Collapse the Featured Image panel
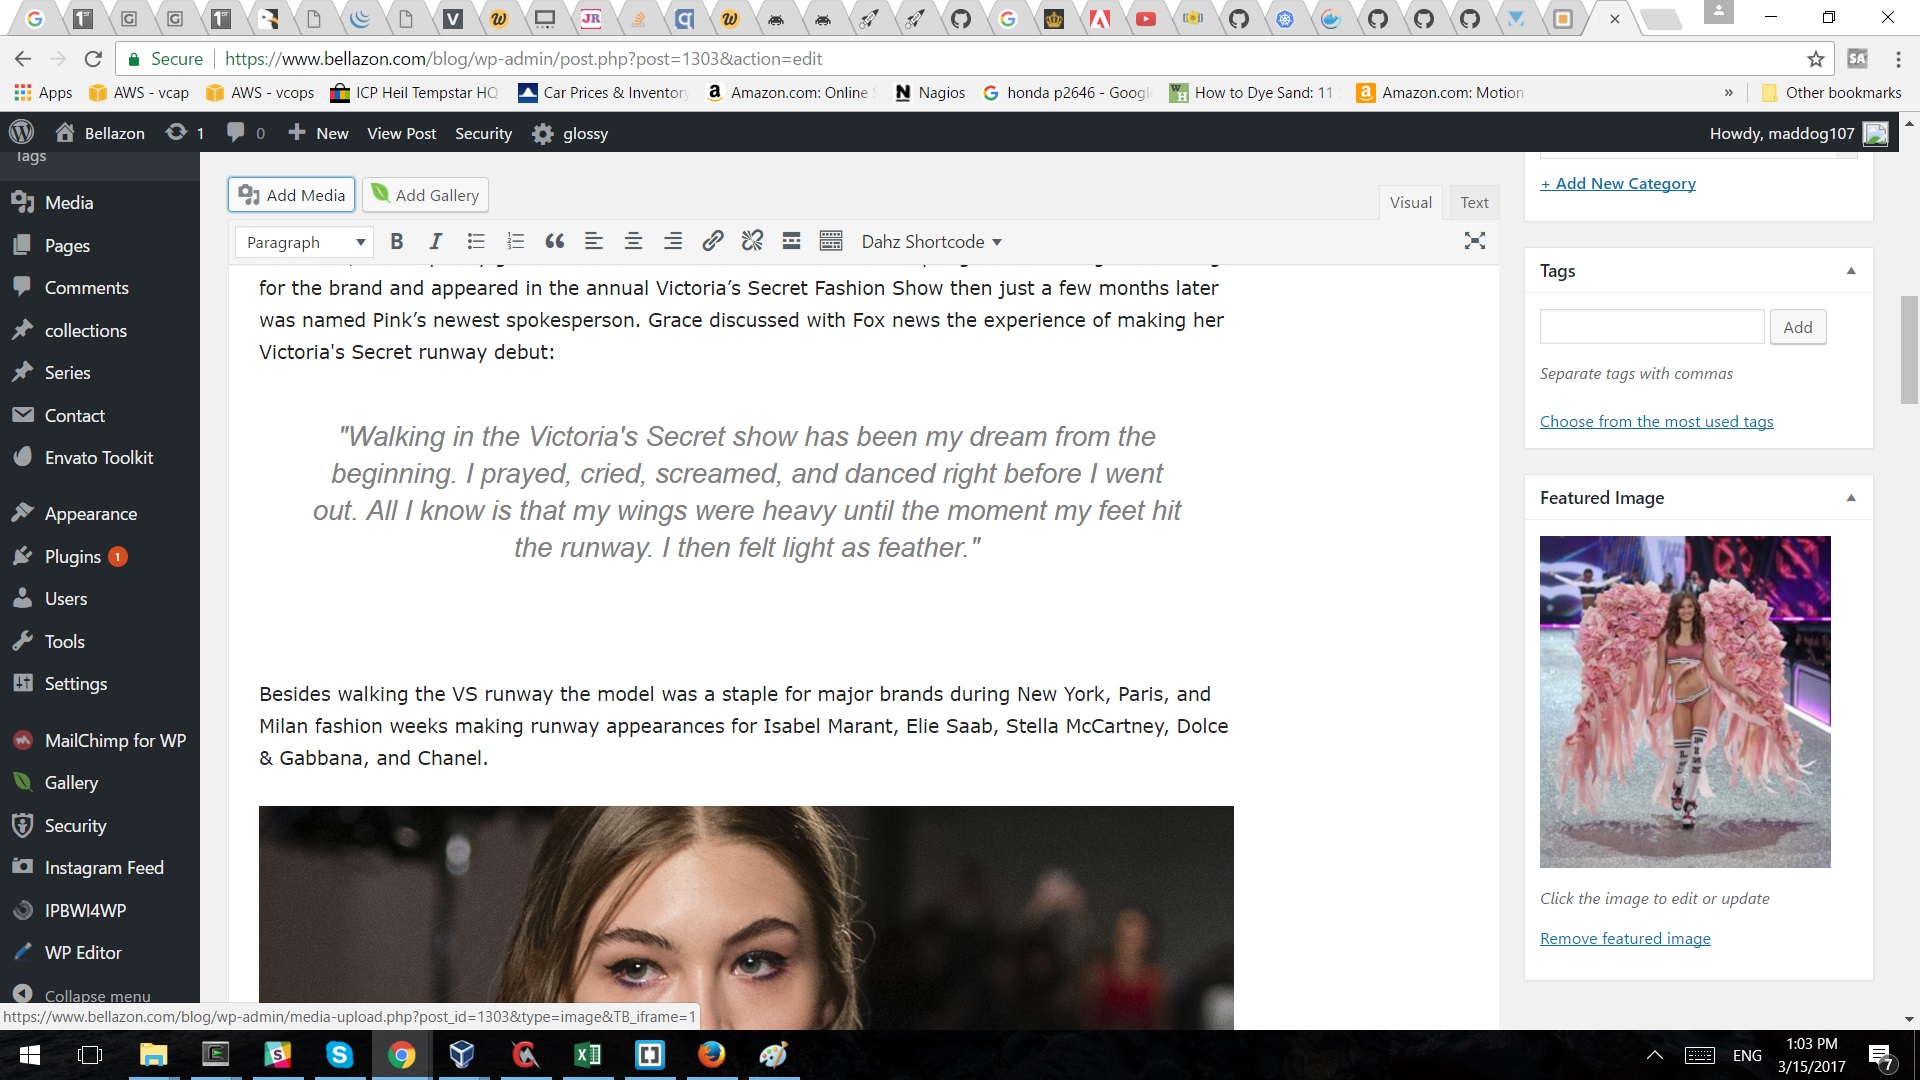This screenshot has height=1080, width=1920. coord(1850,498)
